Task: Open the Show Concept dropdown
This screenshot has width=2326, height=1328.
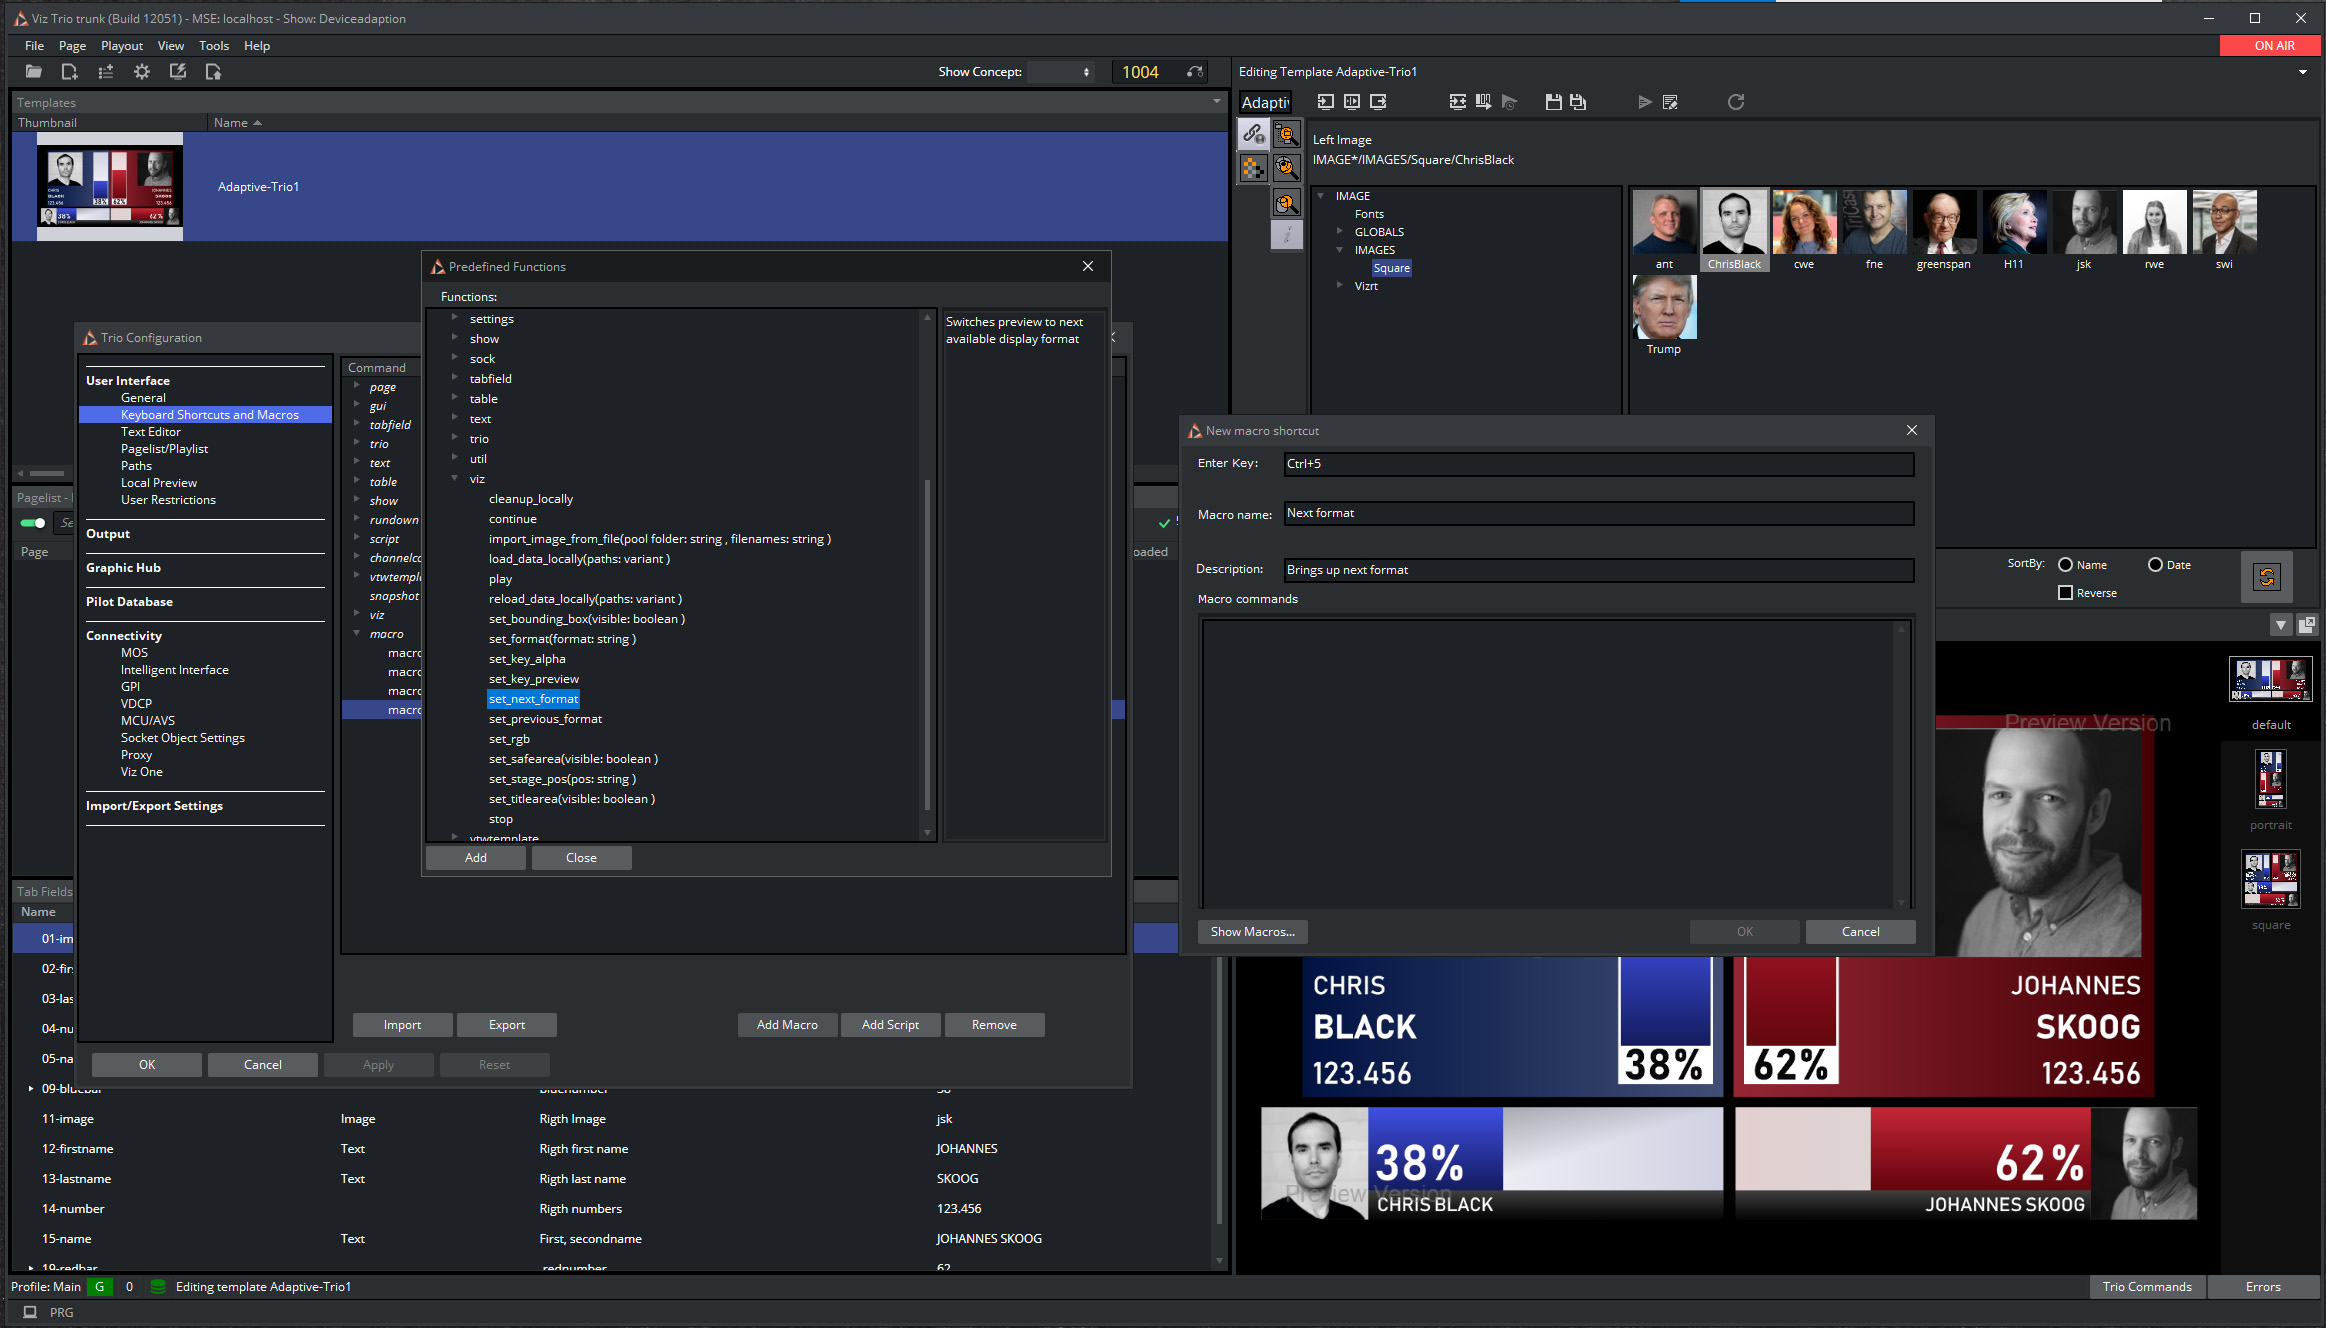Action: click(x=1061, y=71)
